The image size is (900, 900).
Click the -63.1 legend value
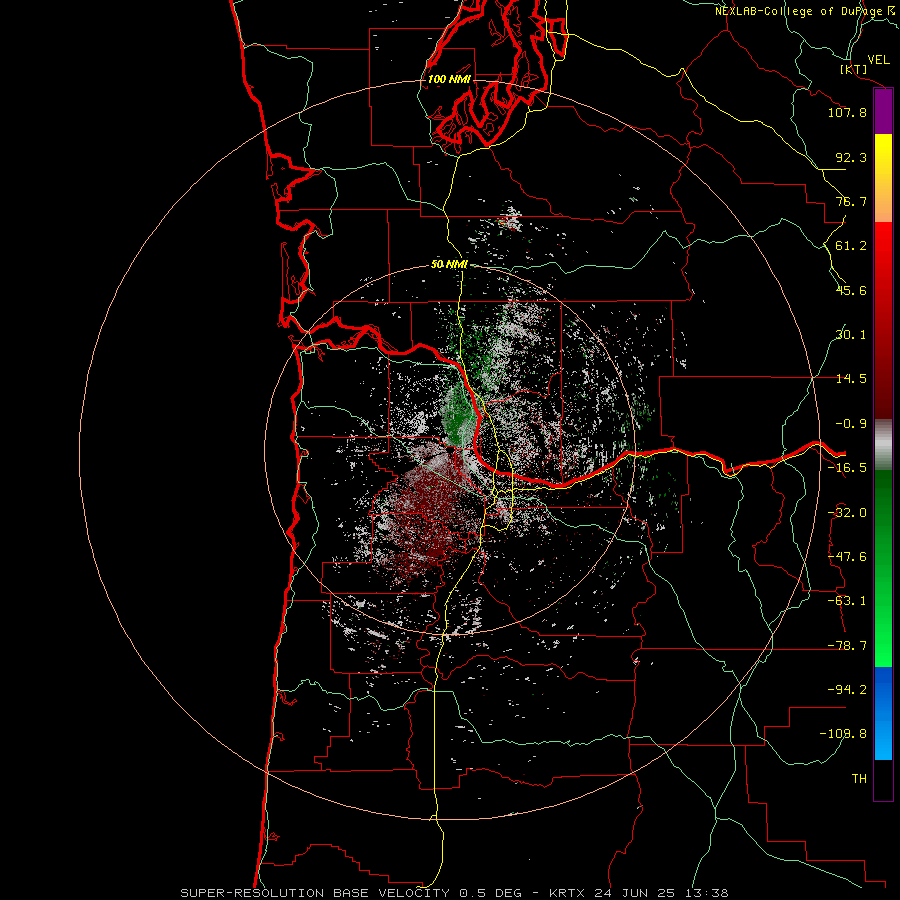[x=847, y=601]
